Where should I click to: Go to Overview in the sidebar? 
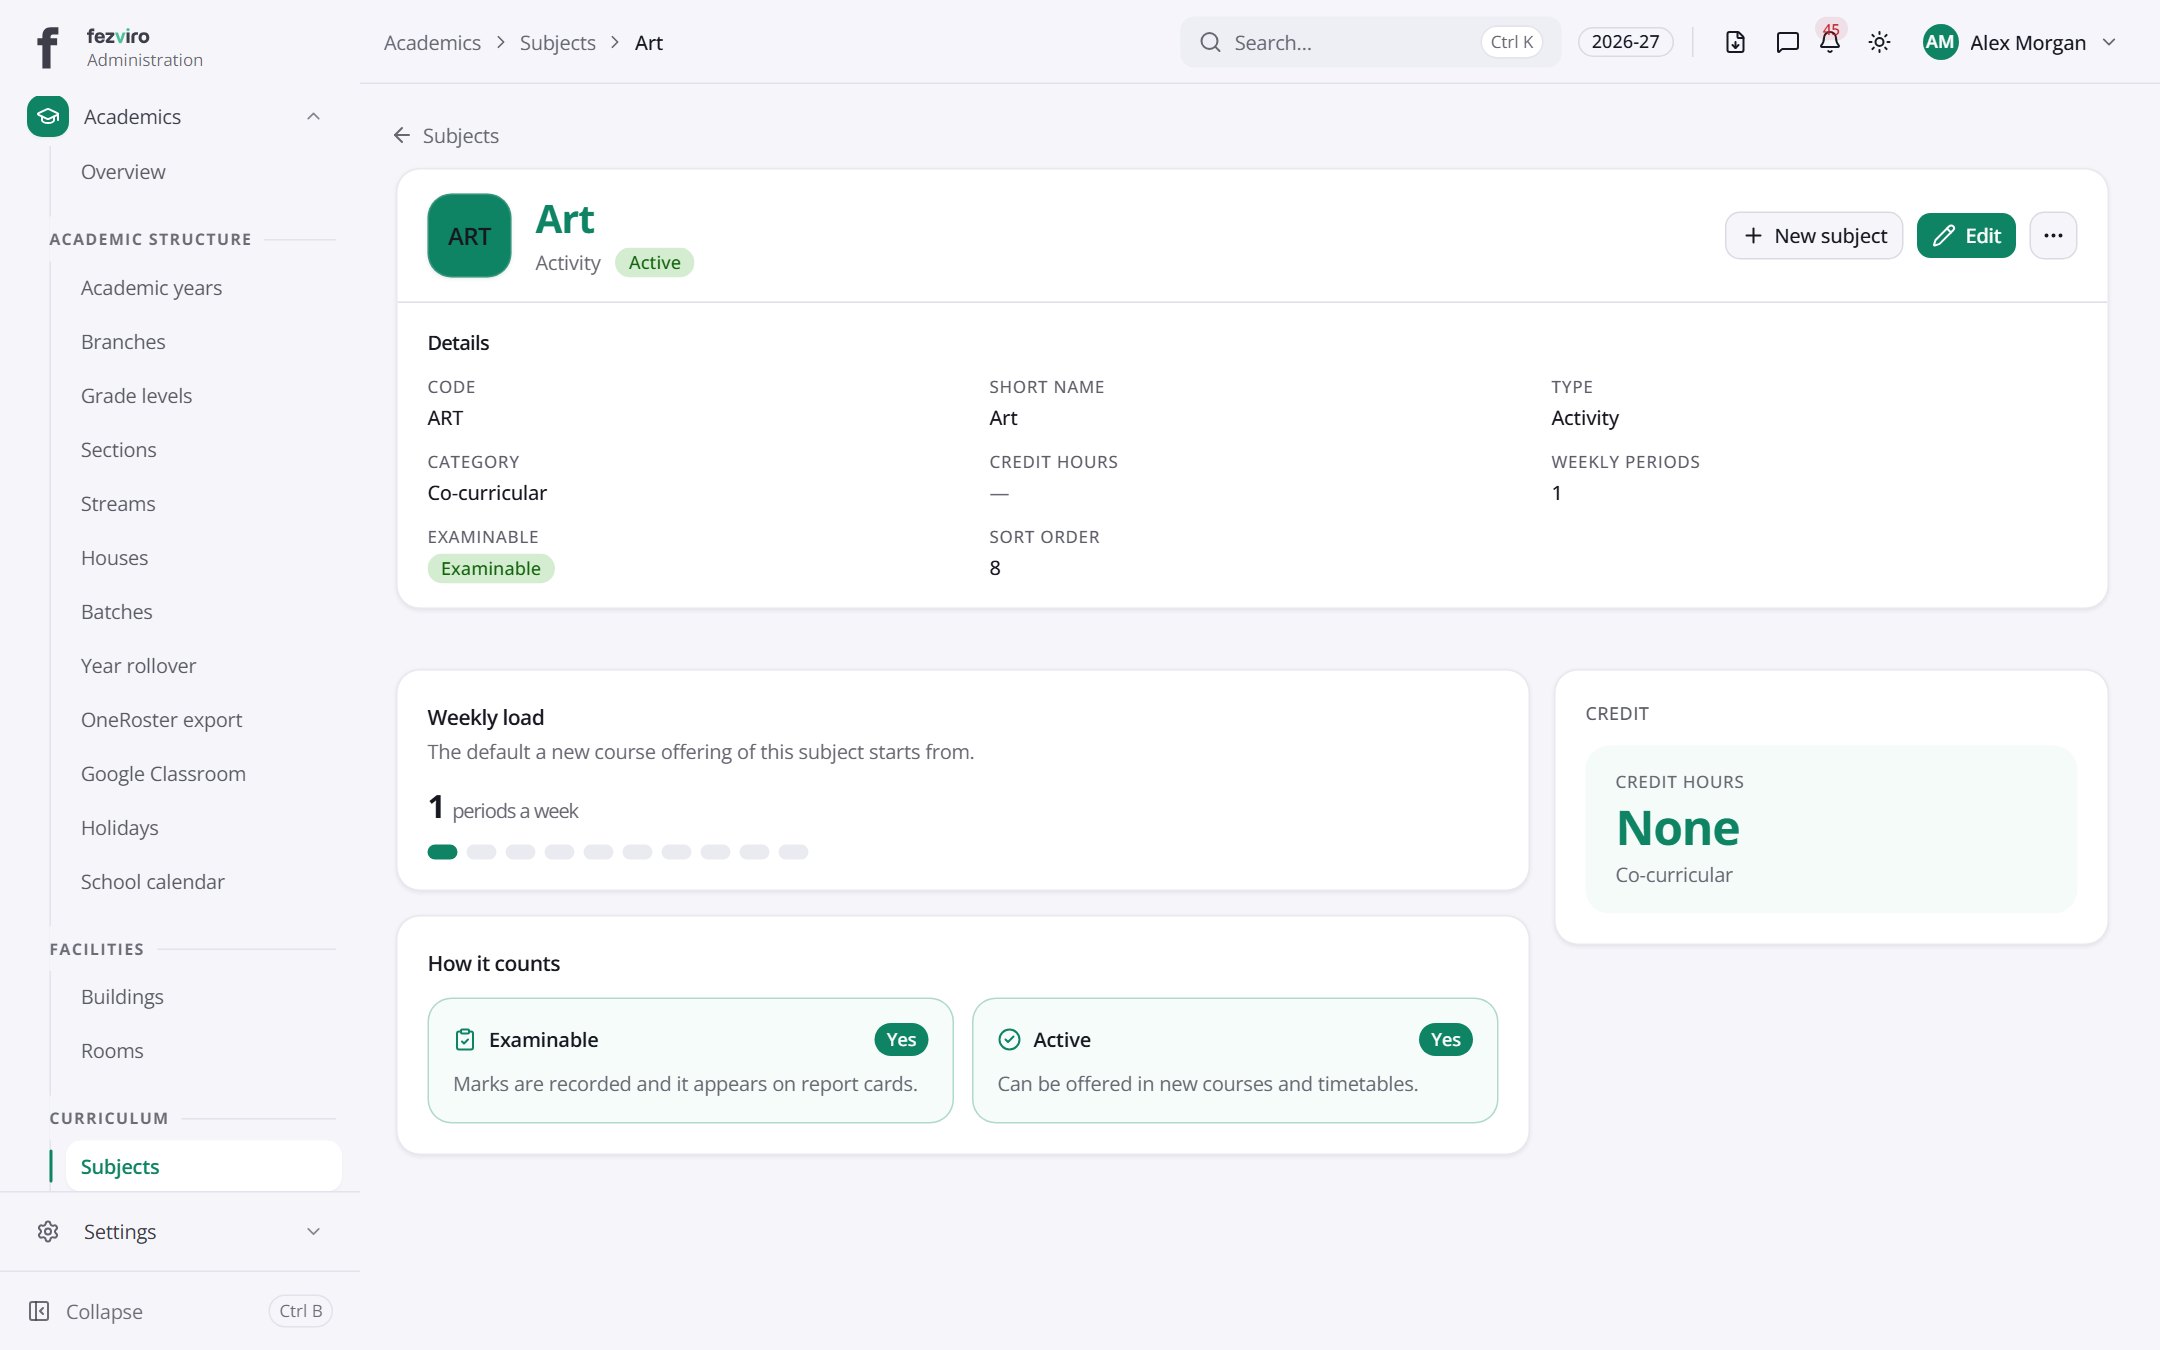pos(123,172)
